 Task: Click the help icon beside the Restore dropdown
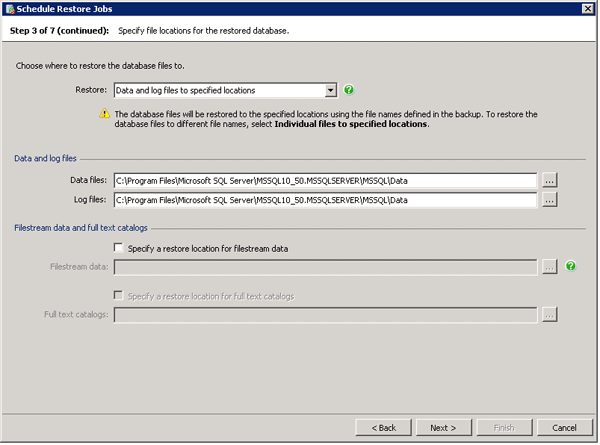pyautogui.click(x=350, y=90)
